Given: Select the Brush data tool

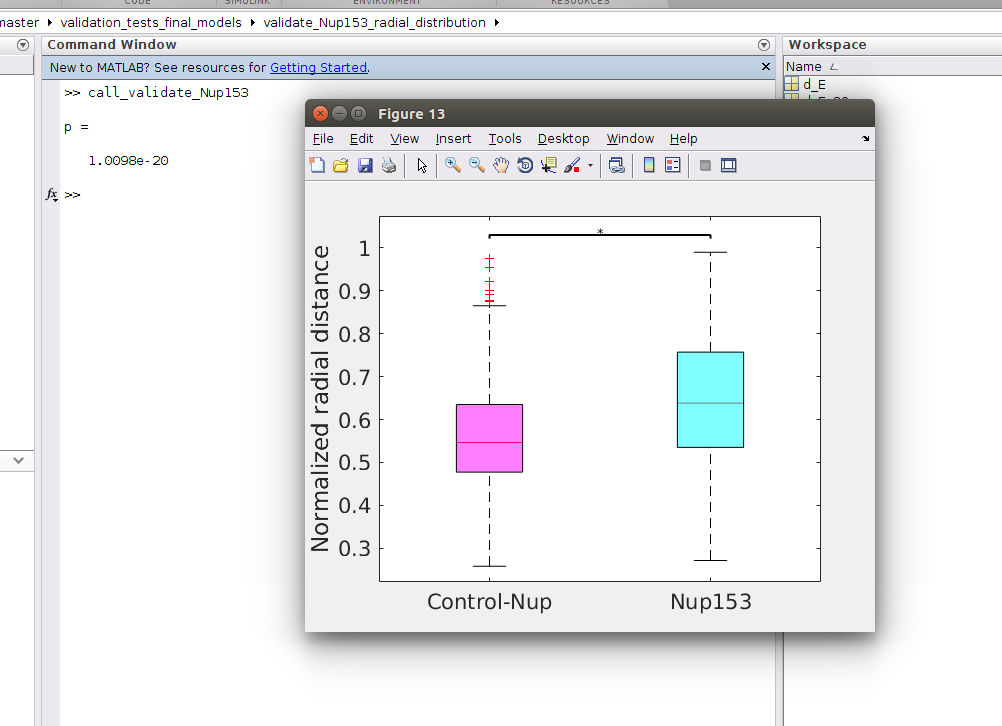Looking at the screenshot, I should (x=572, y=166).
